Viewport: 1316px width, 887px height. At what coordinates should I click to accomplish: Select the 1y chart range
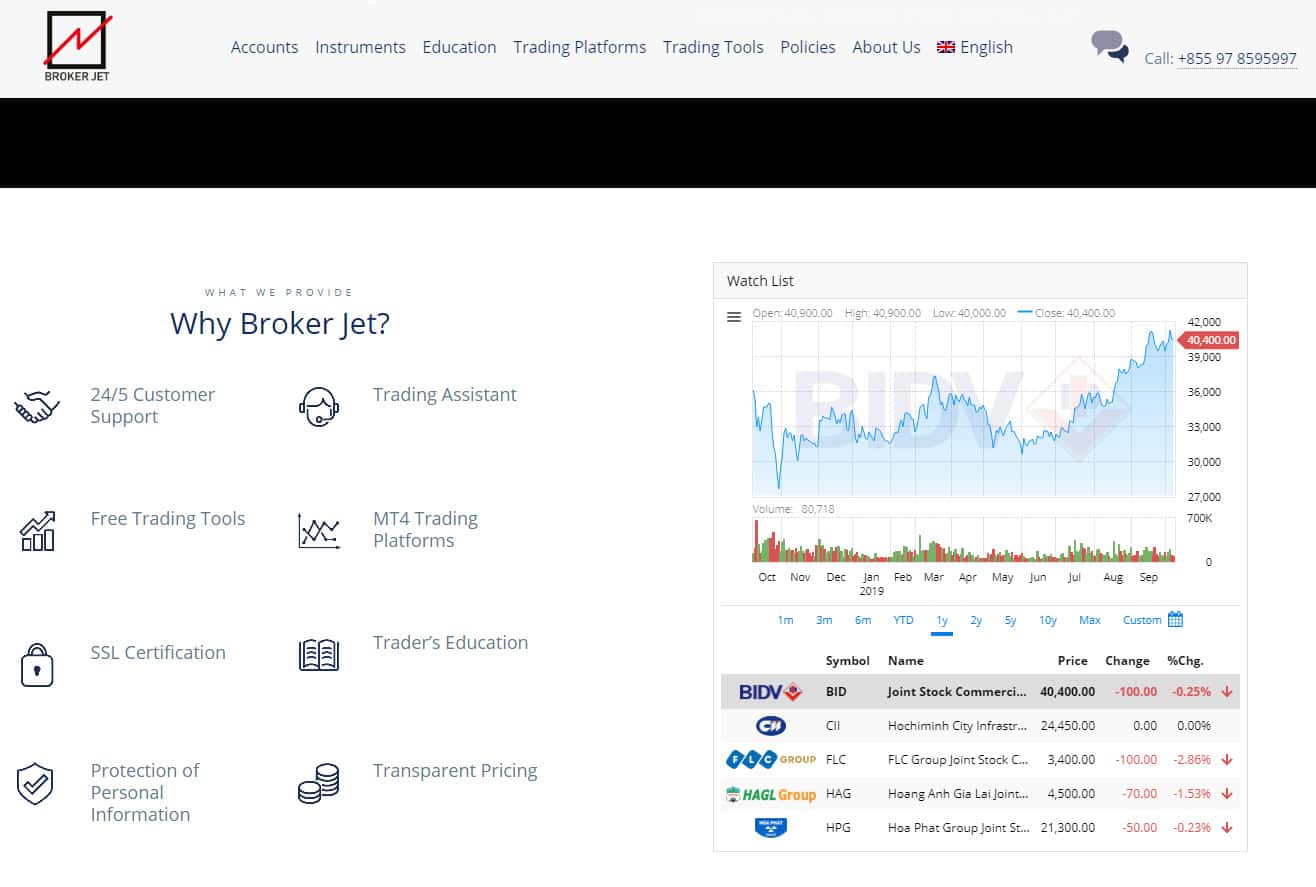(x=942, y=620)
